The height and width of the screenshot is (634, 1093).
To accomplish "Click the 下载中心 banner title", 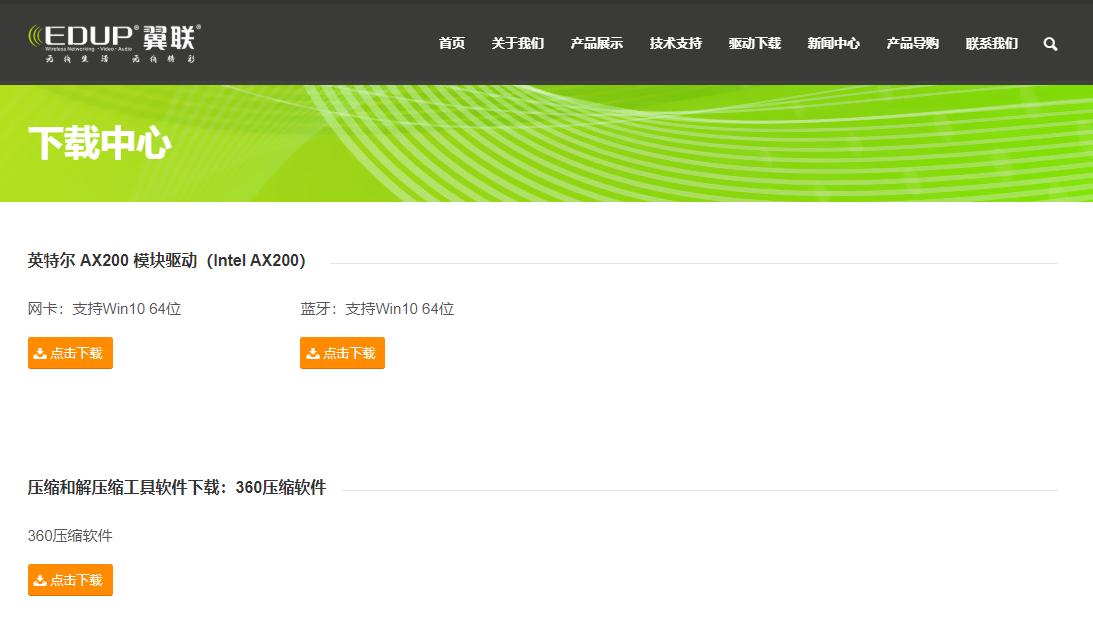I will click(x=100, y=143).
